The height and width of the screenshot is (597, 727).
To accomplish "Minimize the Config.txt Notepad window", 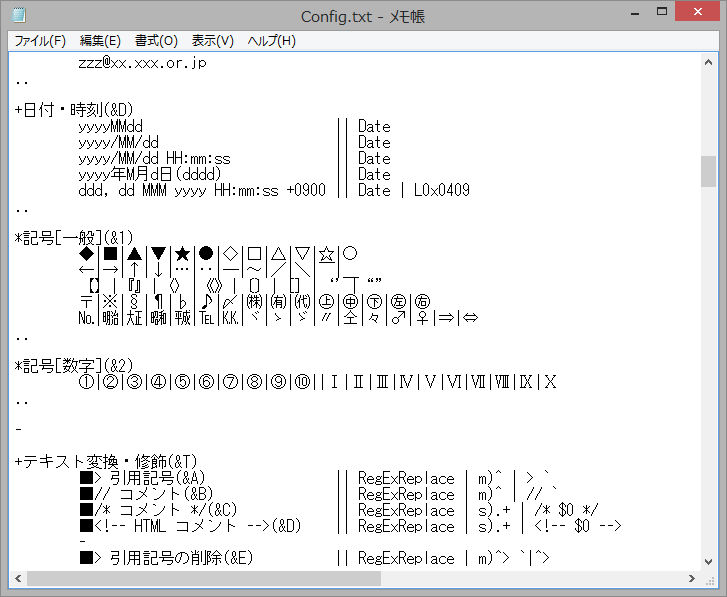I will point(635,13).
